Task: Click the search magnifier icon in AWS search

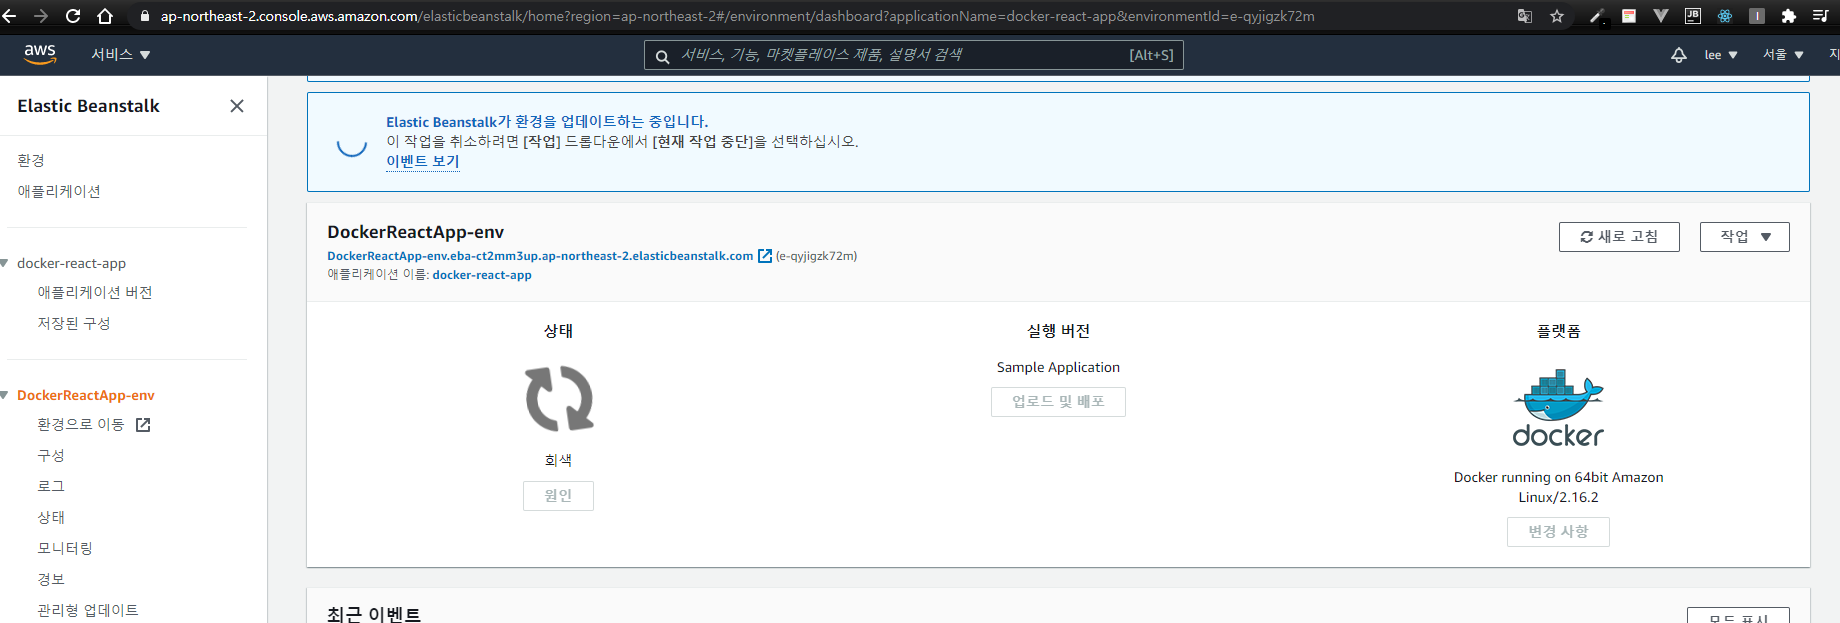Action: click(662, 57)
